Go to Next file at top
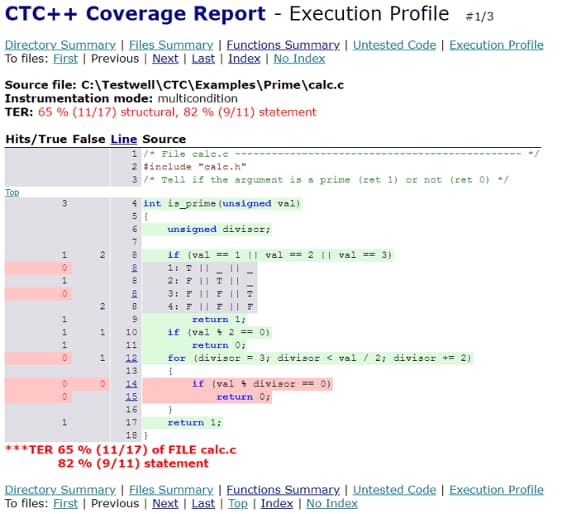Viewport: 568px width, 514px height. 165,59
